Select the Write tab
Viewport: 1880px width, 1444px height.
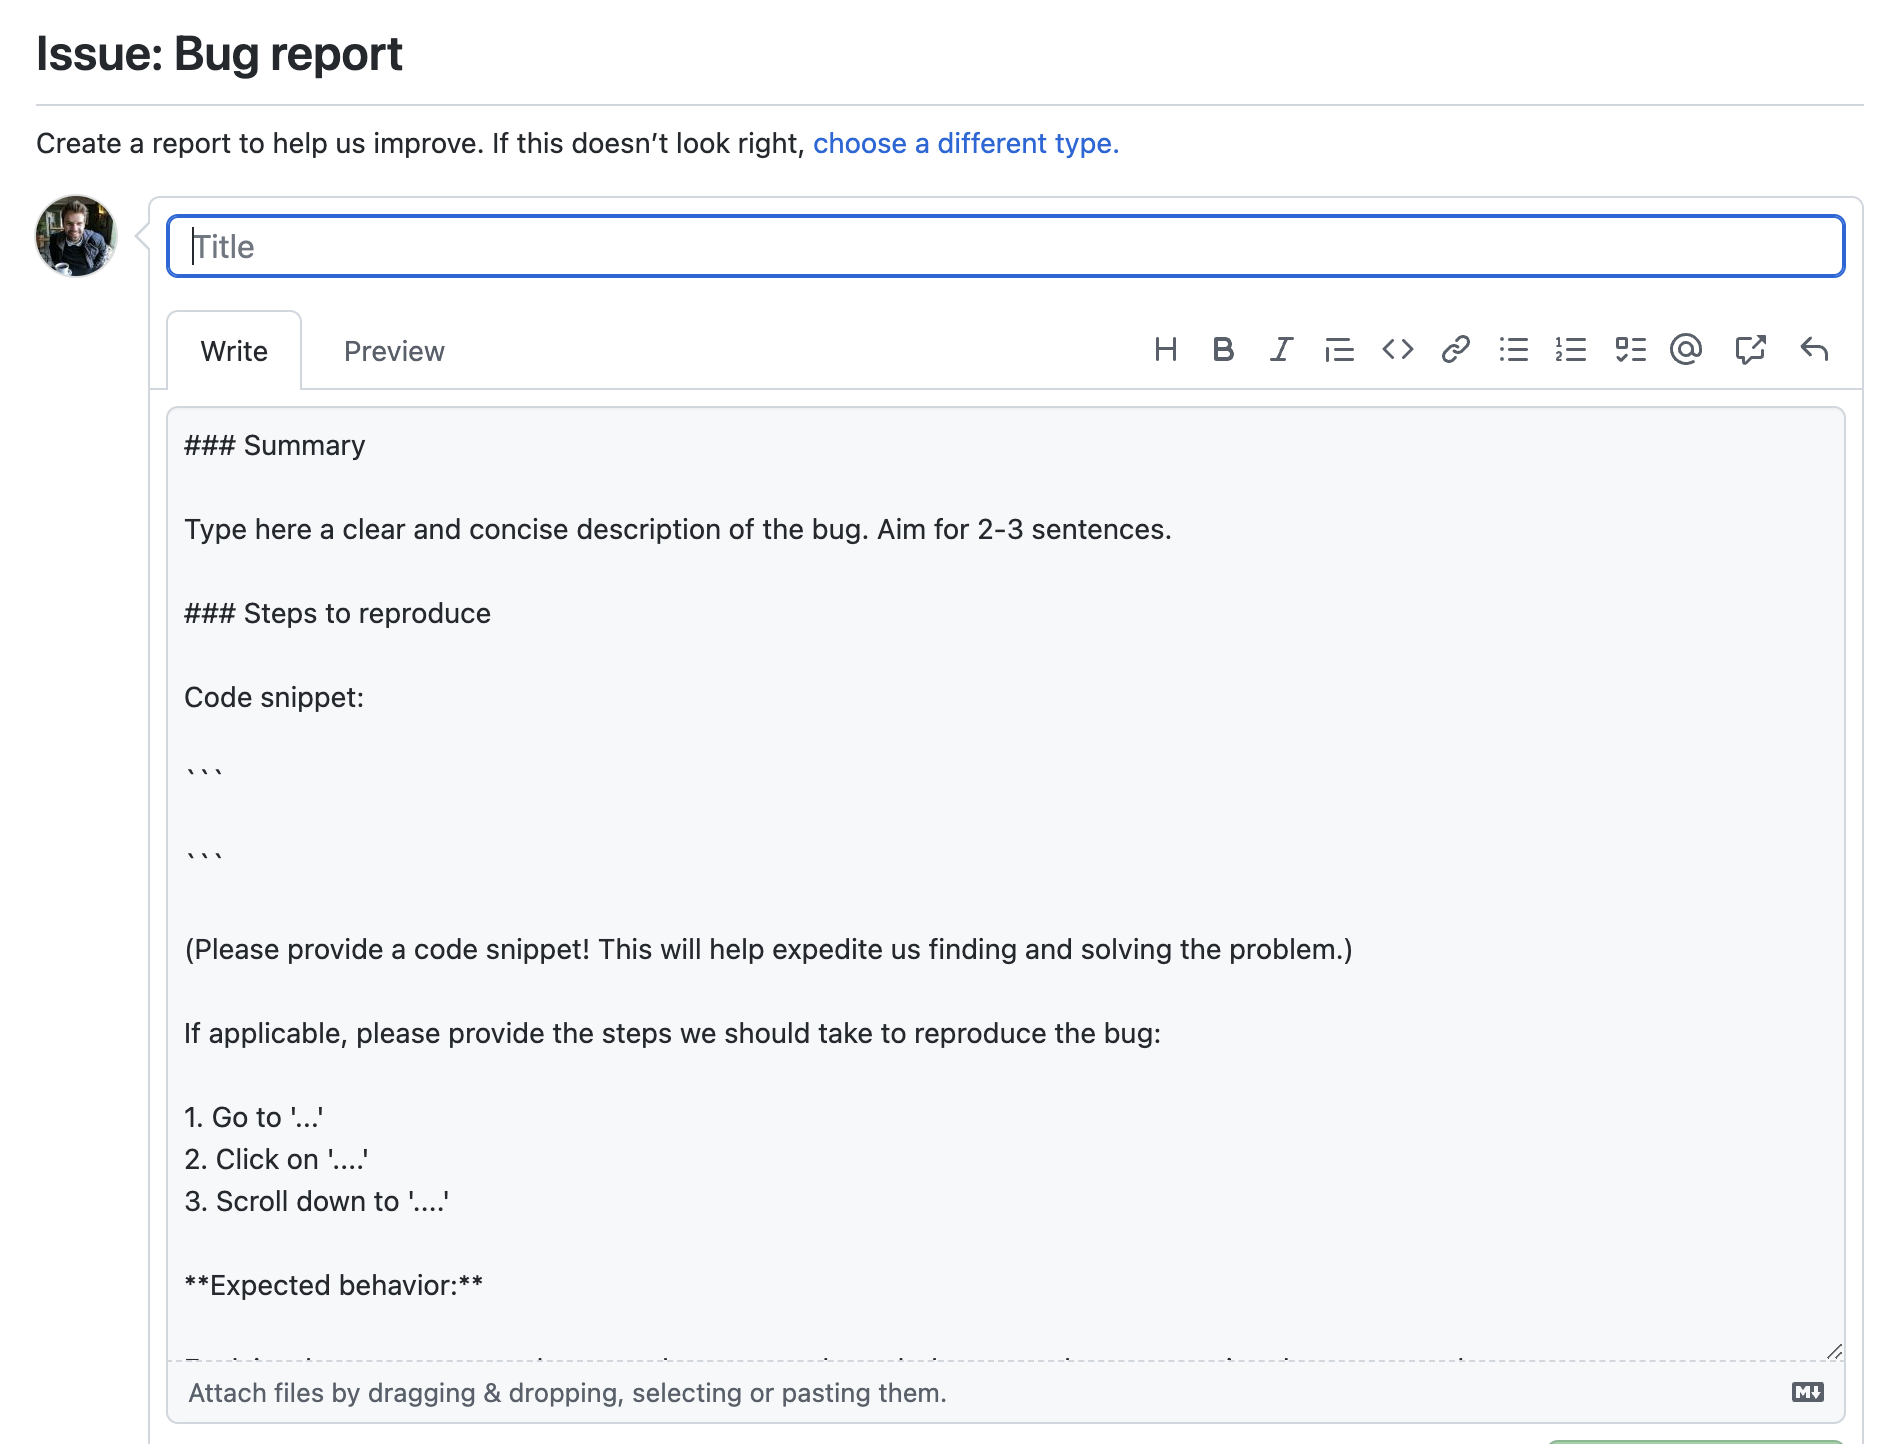pyautogui.click(x=234, y=351)
